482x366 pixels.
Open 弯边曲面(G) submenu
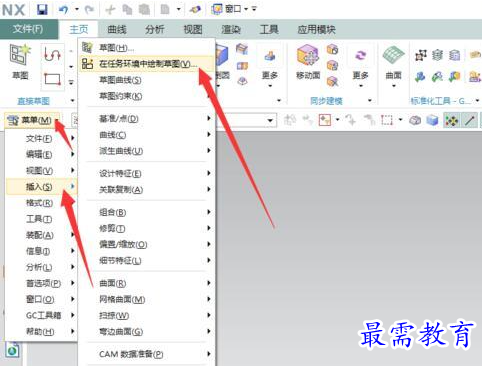point(147,331)
